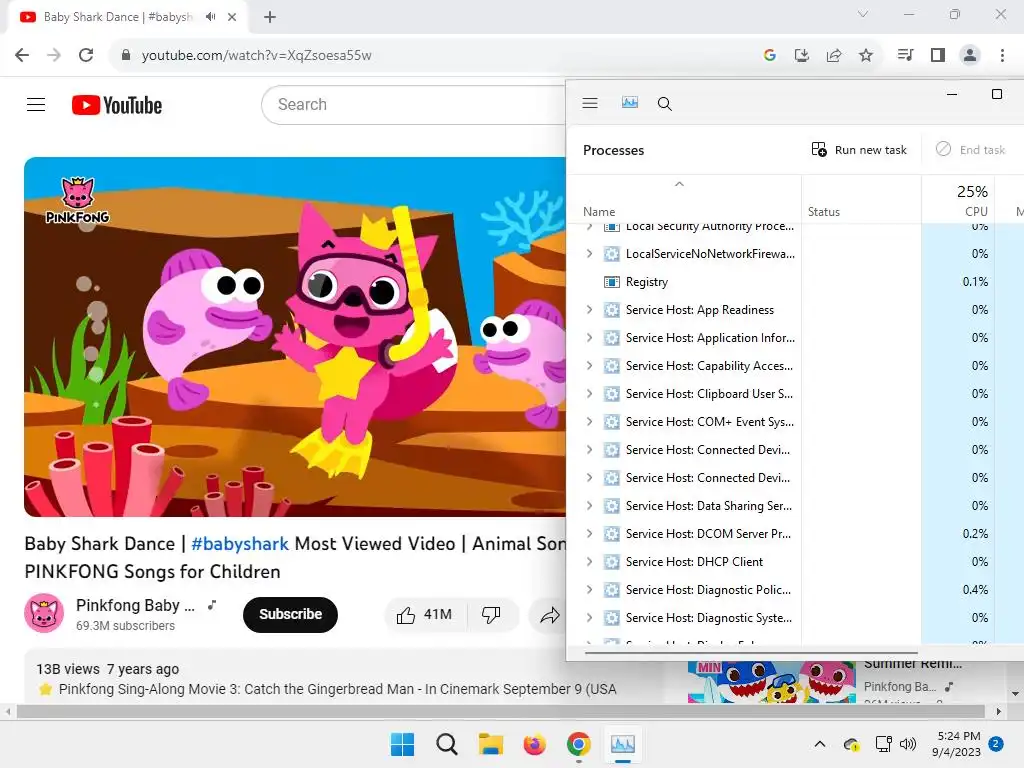The width and height of the screenshot is (1024, 768).
Task: Expand LocalServiceNoNetworkFirewall process
Action: [590, 253]
